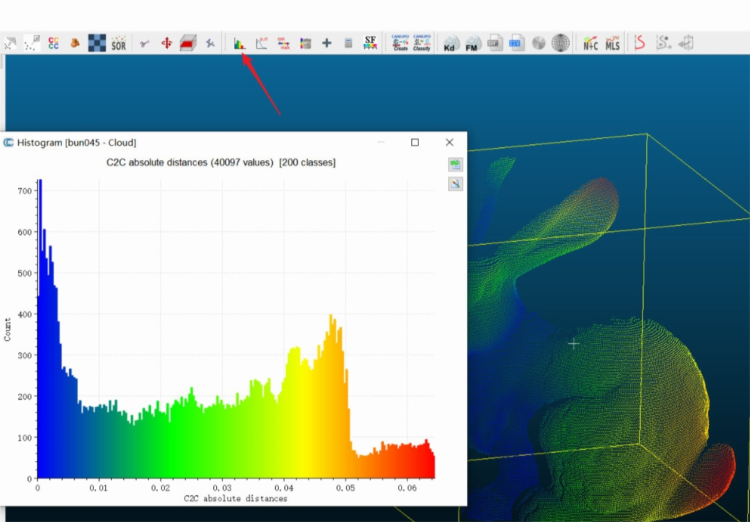Open the histogram tool in the toolbar
Image resolution: width=750 pixels, height=522 pixels.
tap(239, 44)
